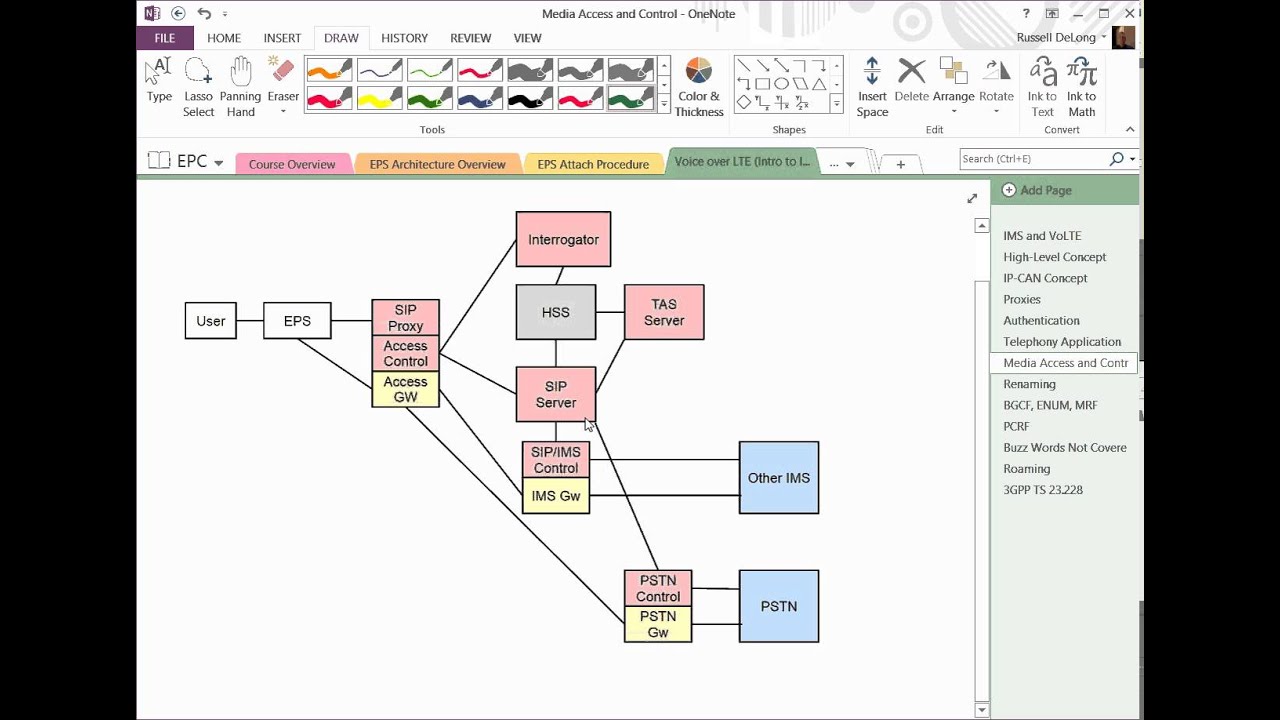Open the FILE menu

(165, 38)
